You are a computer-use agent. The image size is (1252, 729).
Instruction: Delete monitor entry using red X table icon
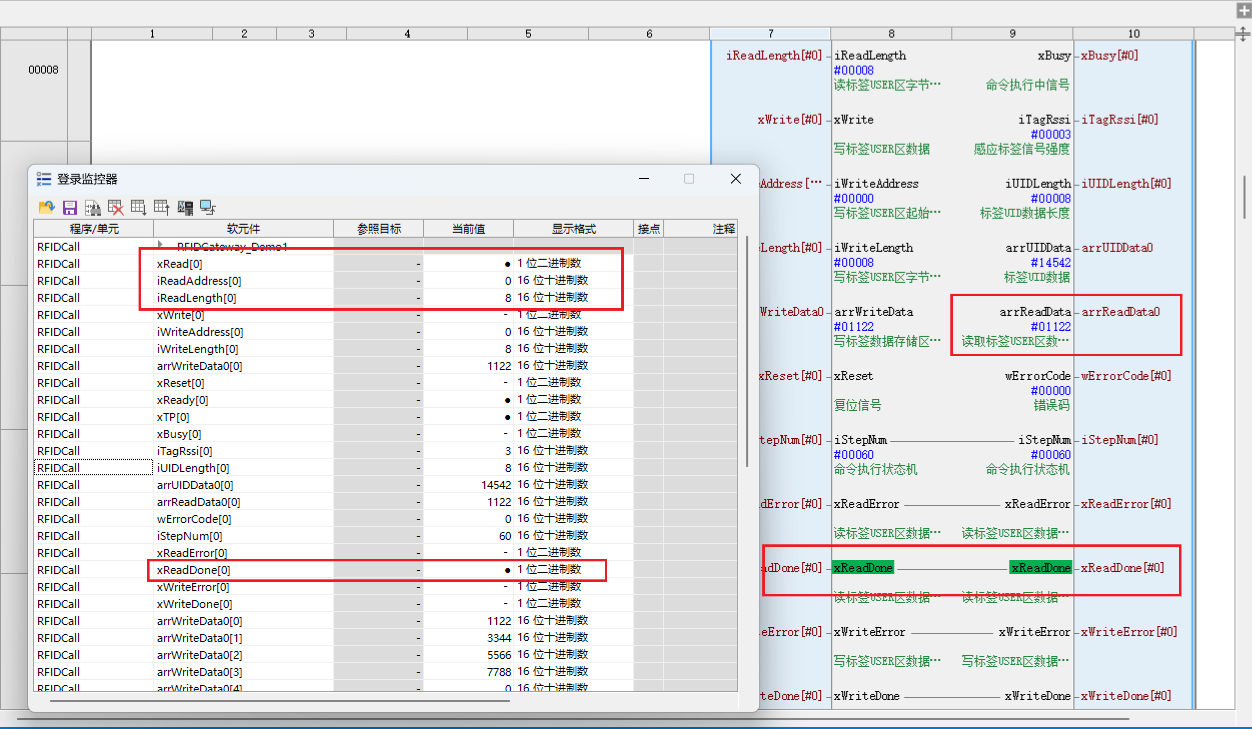[116, 207]
